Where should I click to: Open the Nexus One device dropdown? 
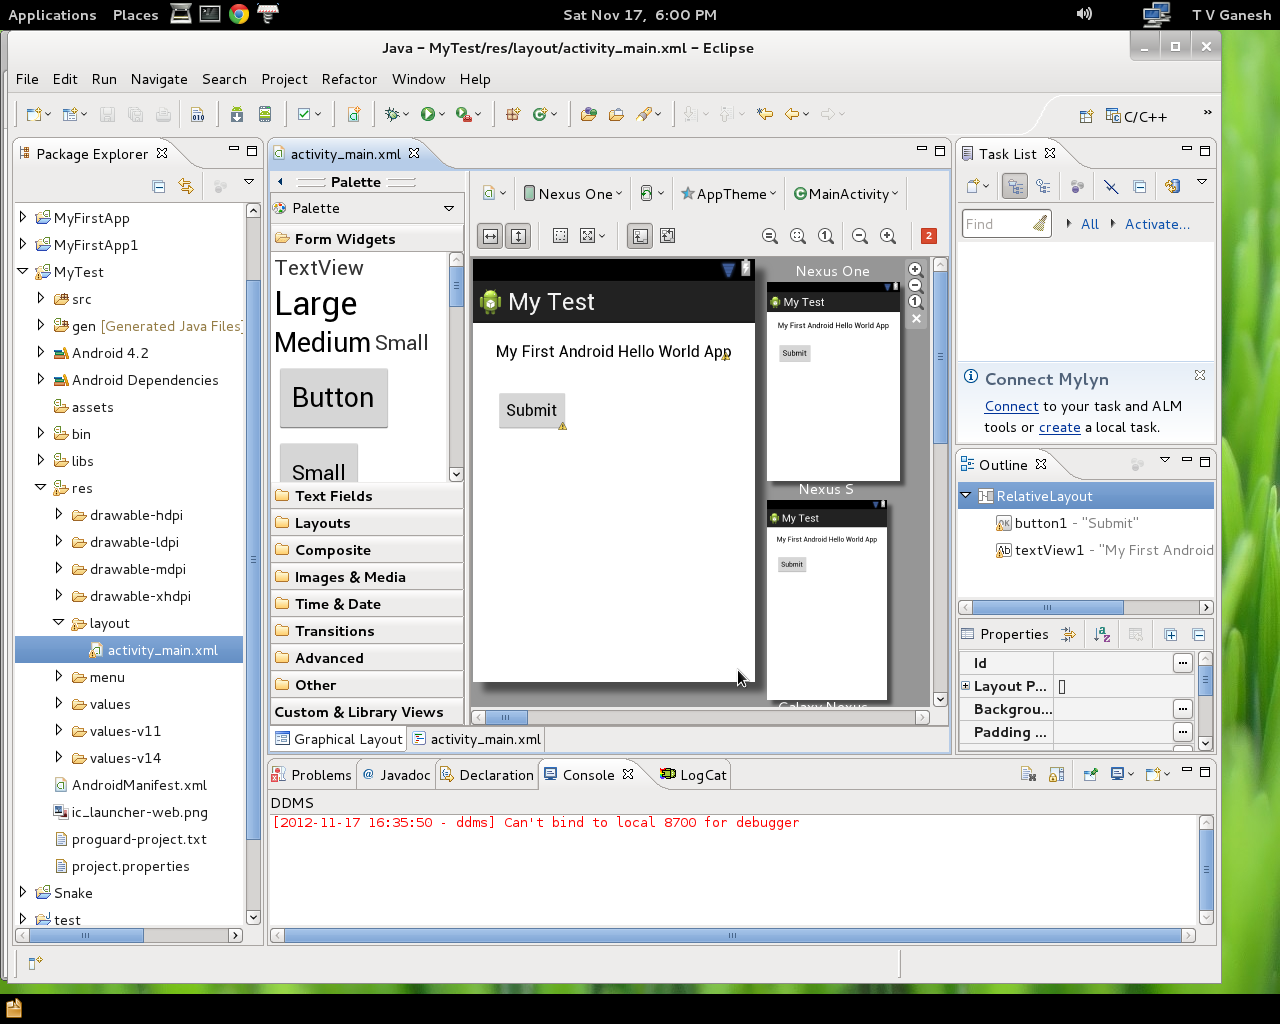573,194
